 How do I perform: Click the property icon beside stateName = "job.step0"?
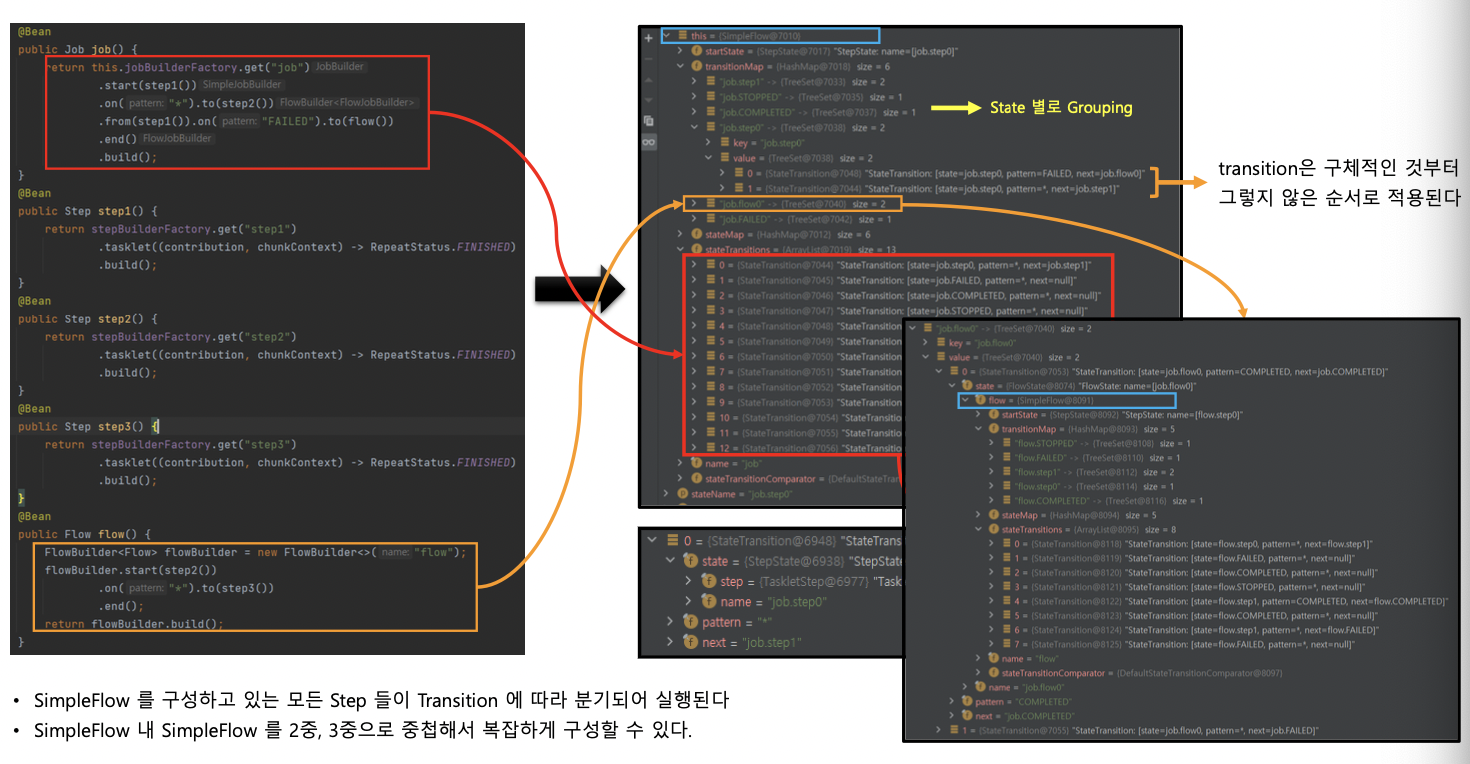(683, 494)
